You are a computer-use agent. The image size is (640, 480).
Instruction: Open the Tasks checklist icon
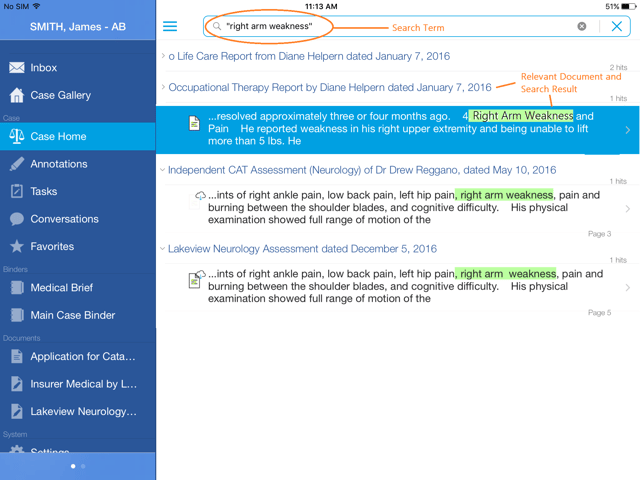(x=17, y=191)
